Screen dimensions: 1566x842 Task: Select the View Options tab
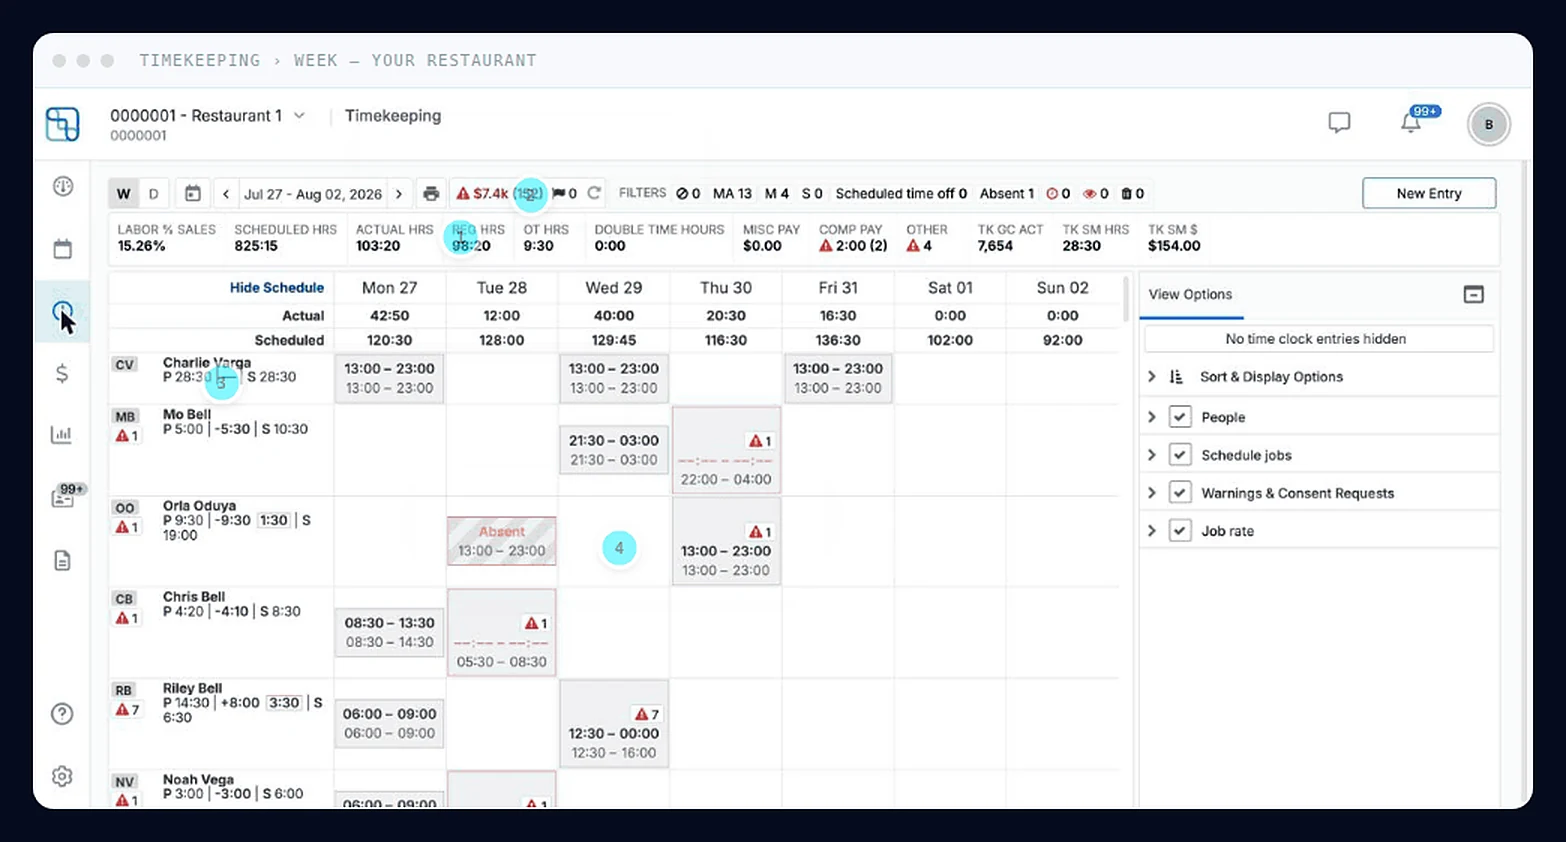pyautogui.click(x=1190, y=295)
